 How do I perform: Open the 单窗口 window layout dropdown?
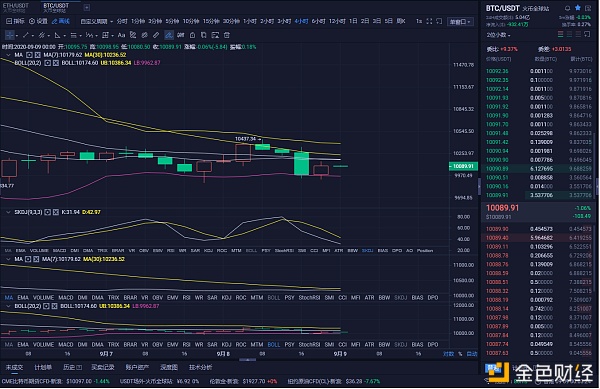(x=460, y=22)
